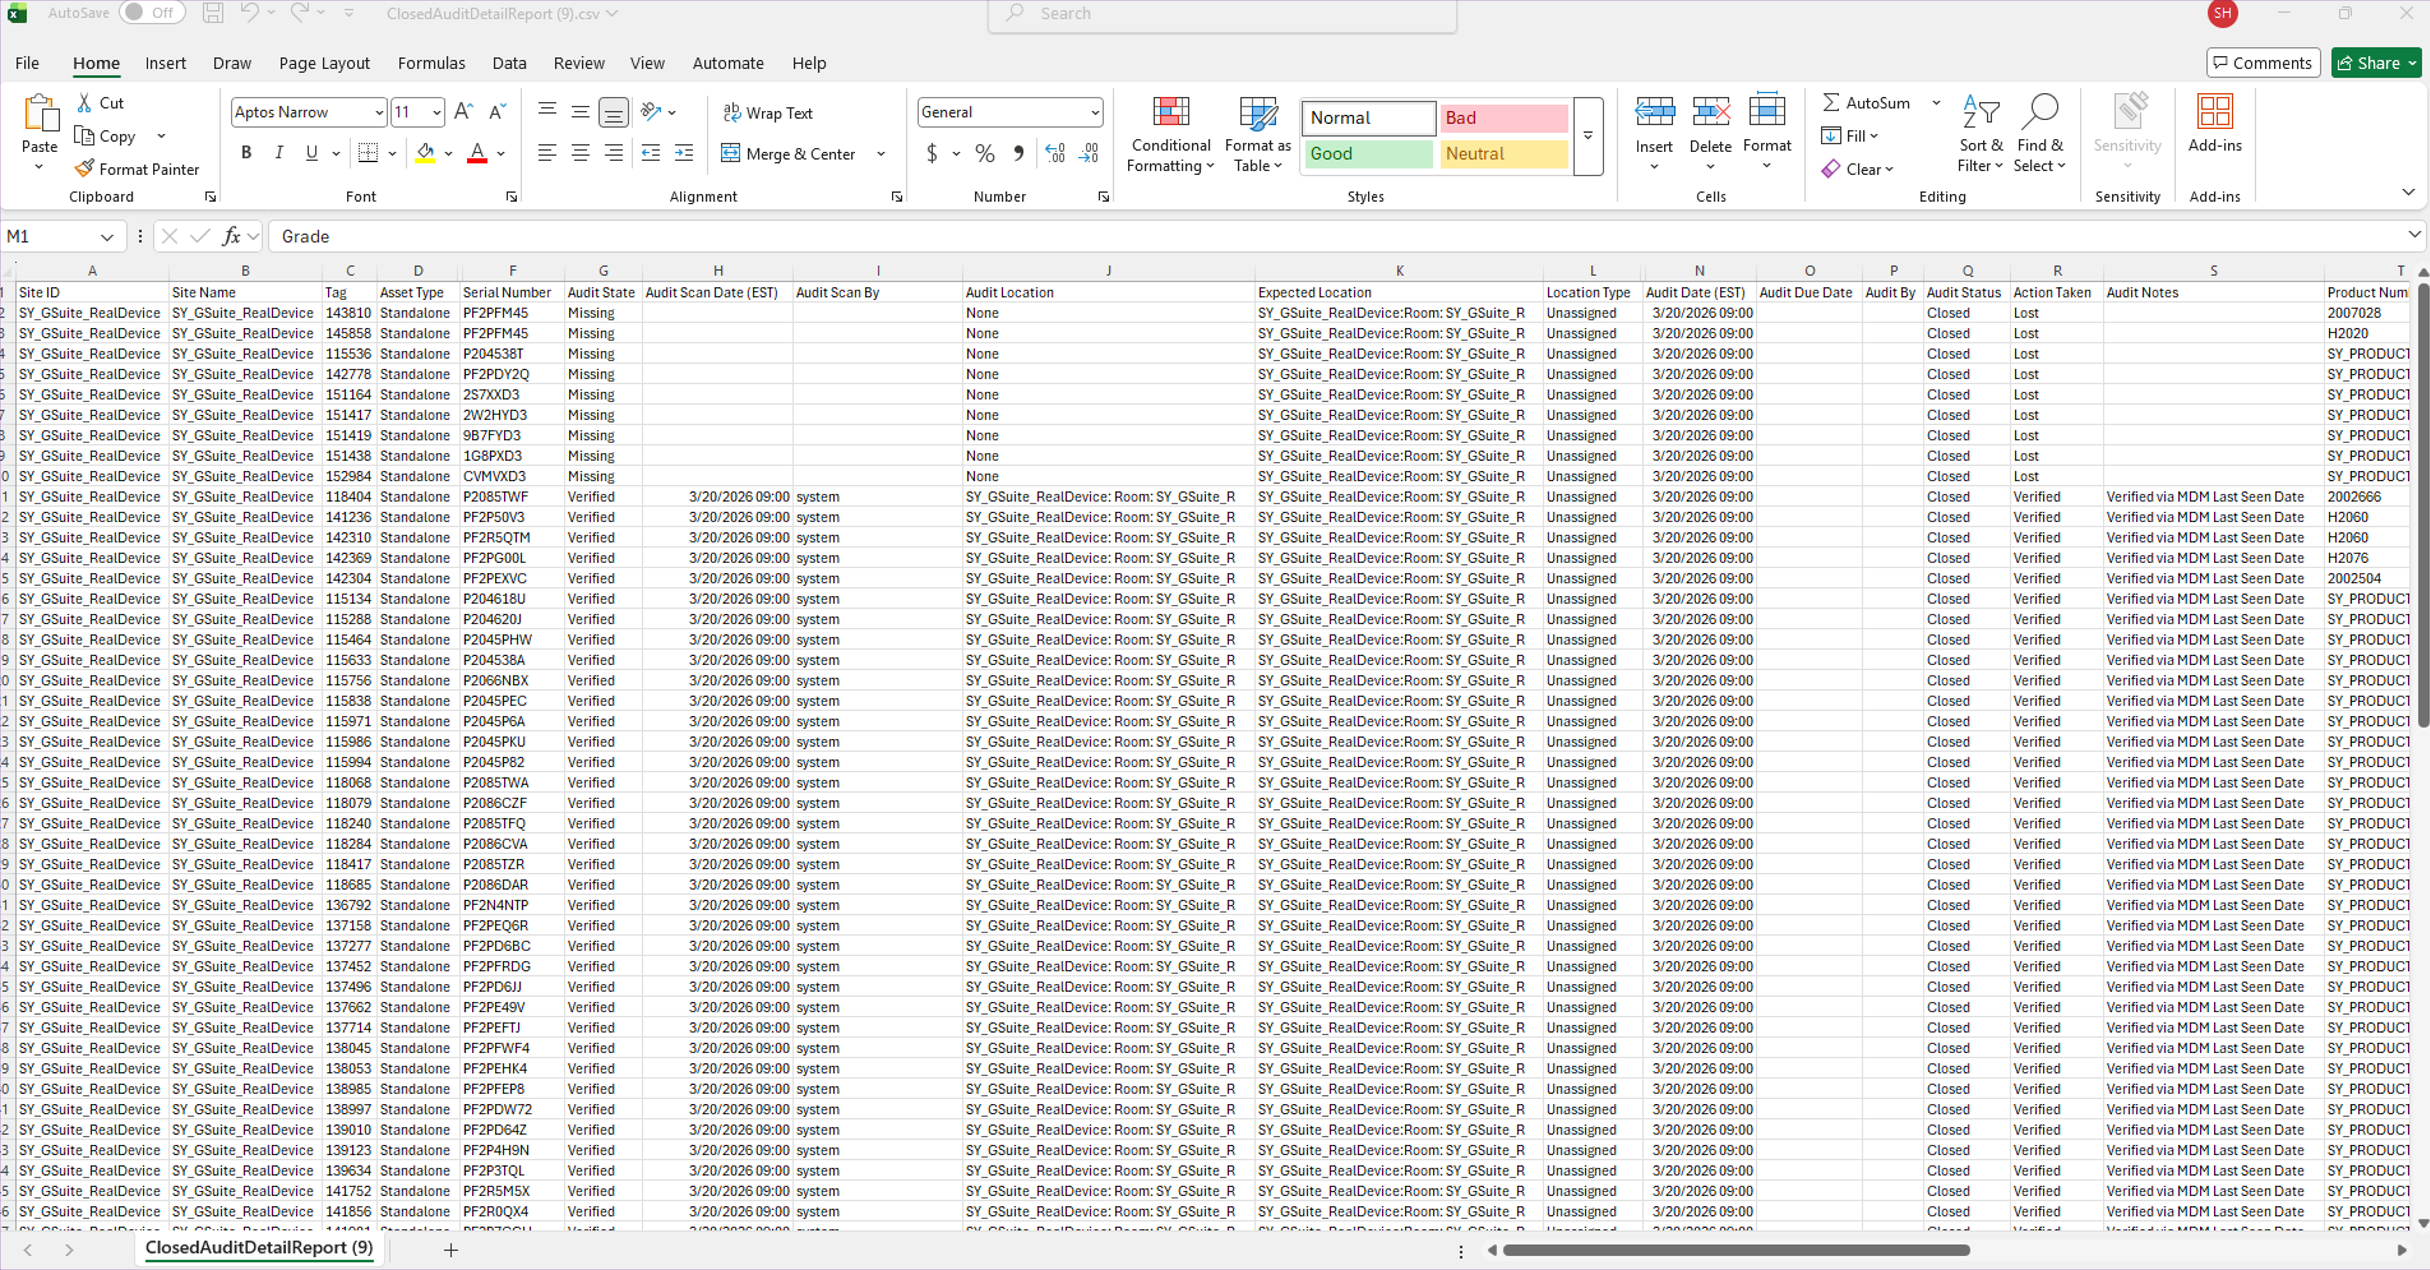Apply Accounting dollar format
Image resolution: width=2430 pixels, height=1270 pixels.
pos(932,153)
